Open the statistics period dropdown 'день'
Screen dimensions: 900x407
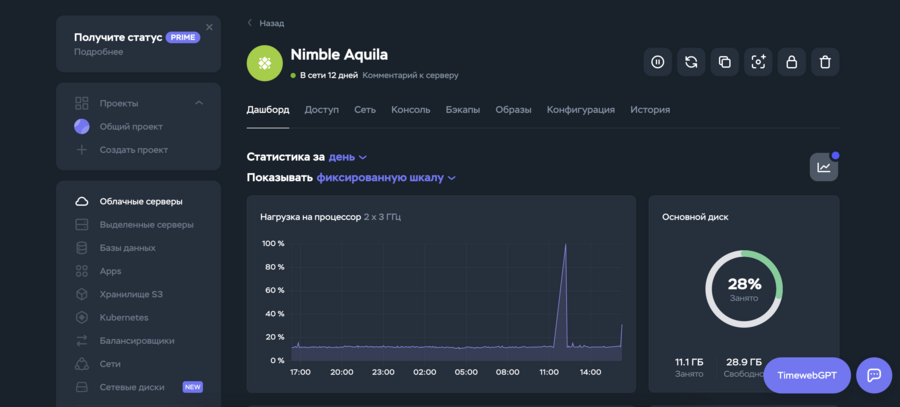(347, 157)
